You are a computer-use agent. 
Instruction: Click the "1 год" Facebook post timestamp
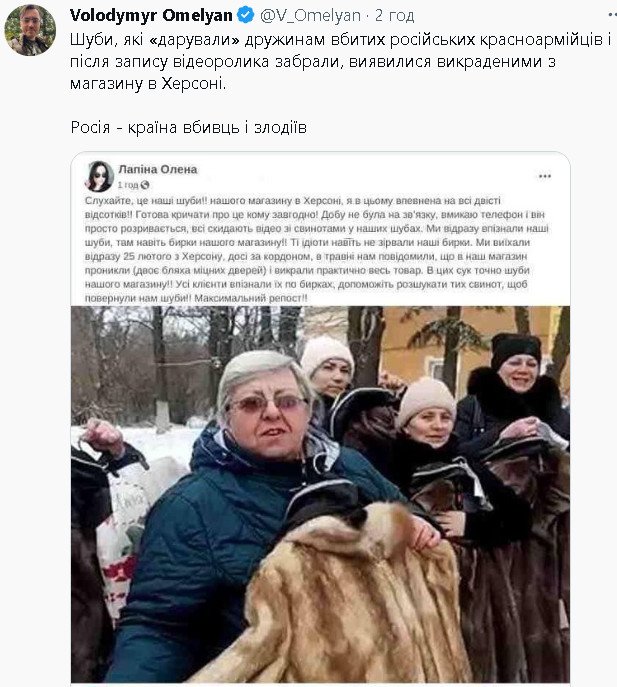tap(128, 185)
